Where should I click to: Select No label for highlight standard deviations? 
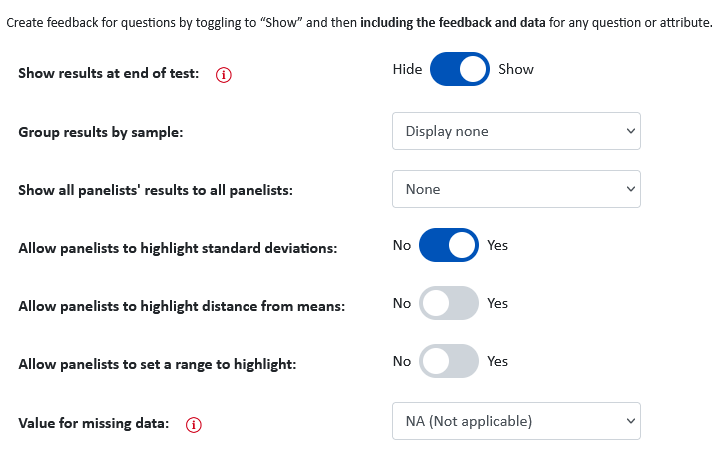click(401, 245)
